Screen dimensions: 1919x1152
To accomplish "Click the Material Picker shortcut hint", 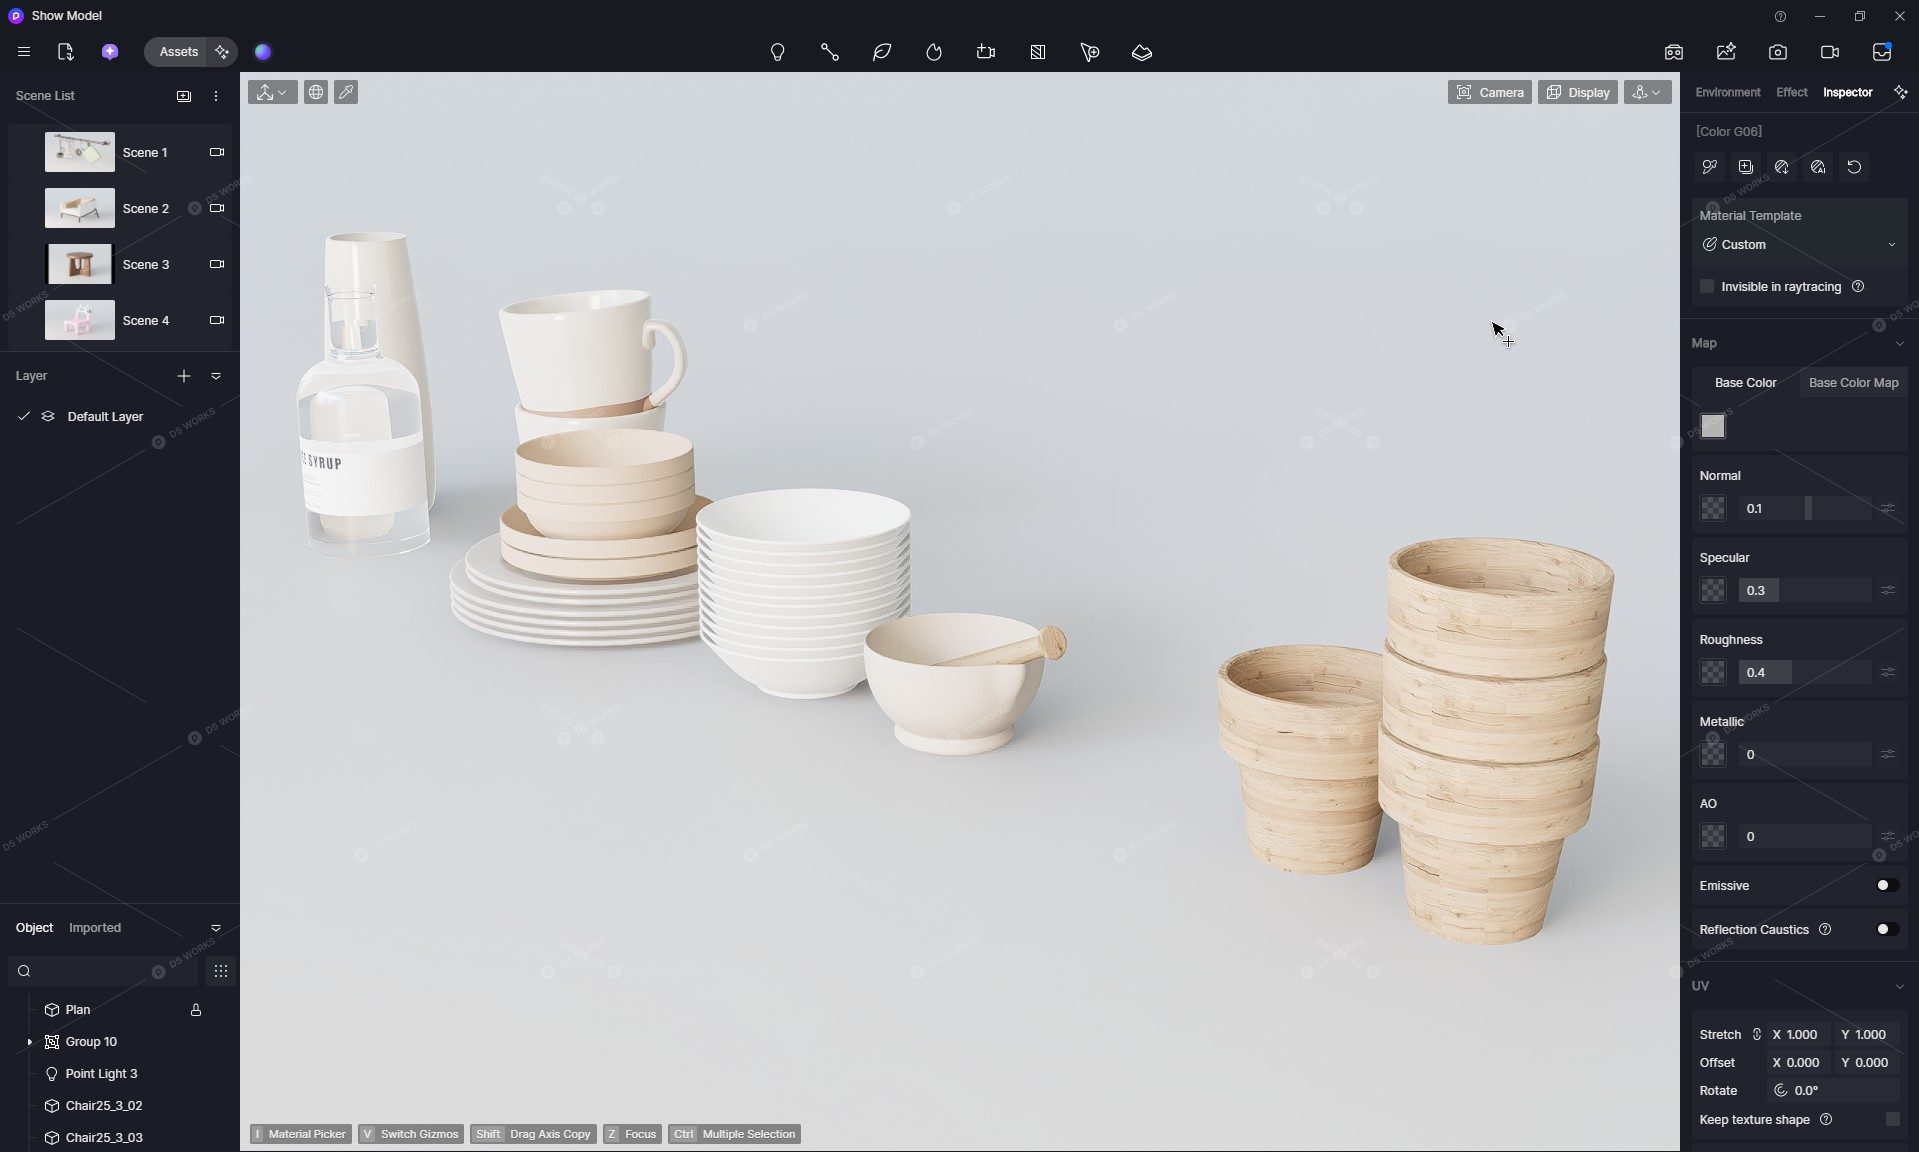I will point(300,1134).
